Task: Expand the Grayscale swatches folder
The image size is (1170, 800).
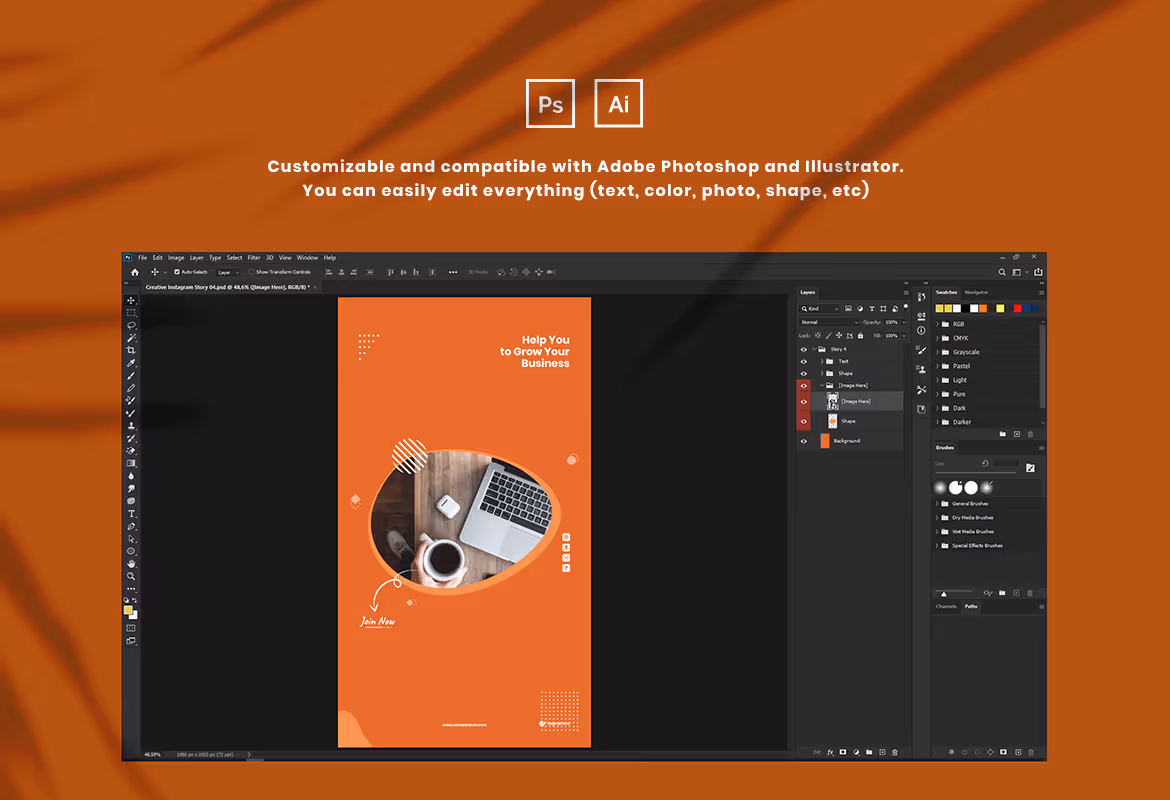Action: (938, 352)
